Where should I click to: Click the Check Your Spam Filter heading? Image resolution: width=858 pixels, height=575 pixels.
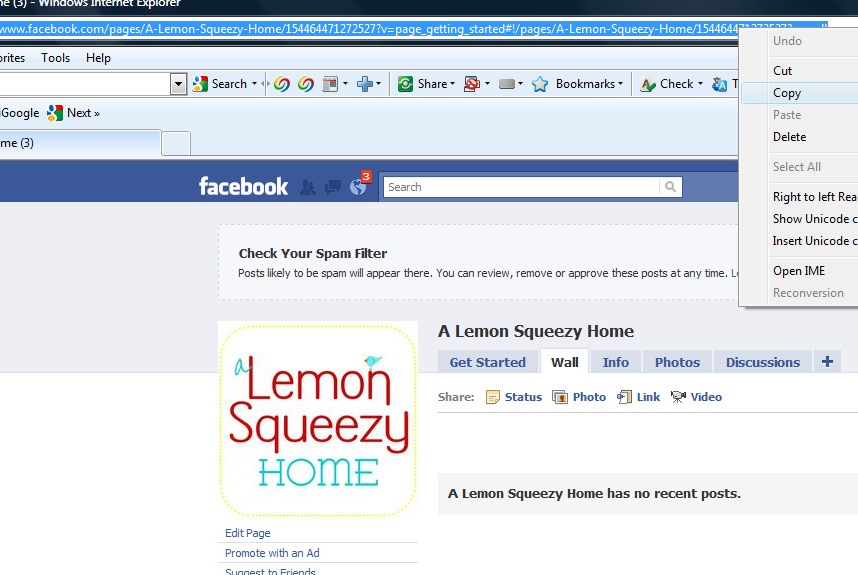pos(312,253)
